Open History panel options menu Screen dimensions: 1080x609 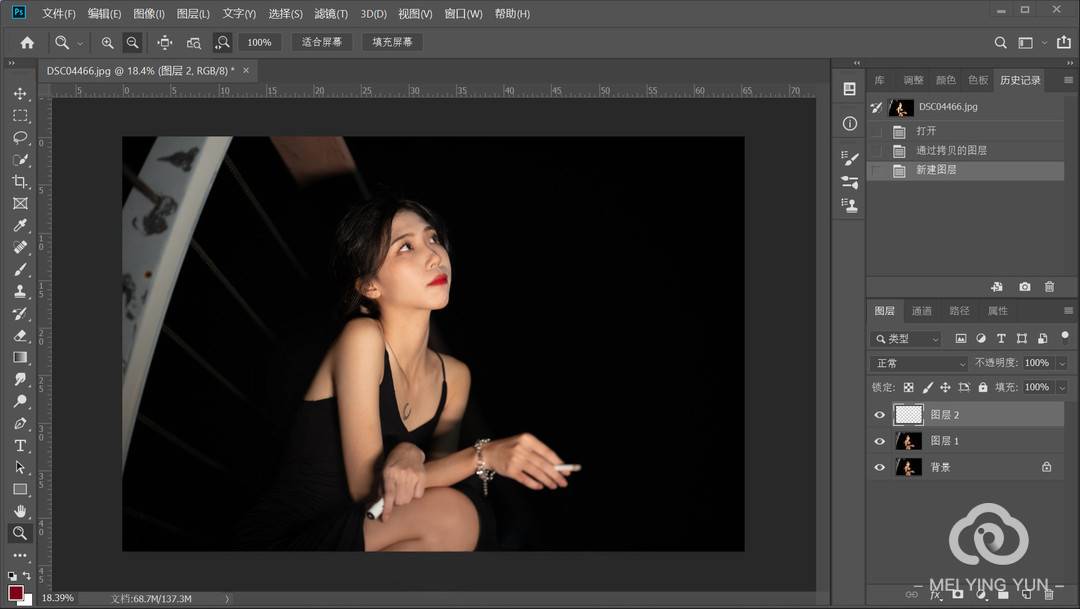(1068, 80)
